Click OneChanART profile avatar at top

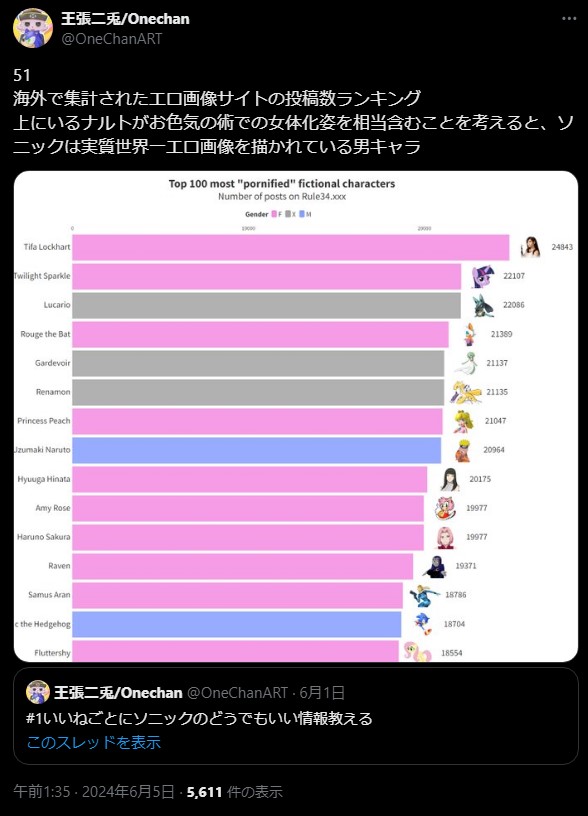[x=33, y=28]
